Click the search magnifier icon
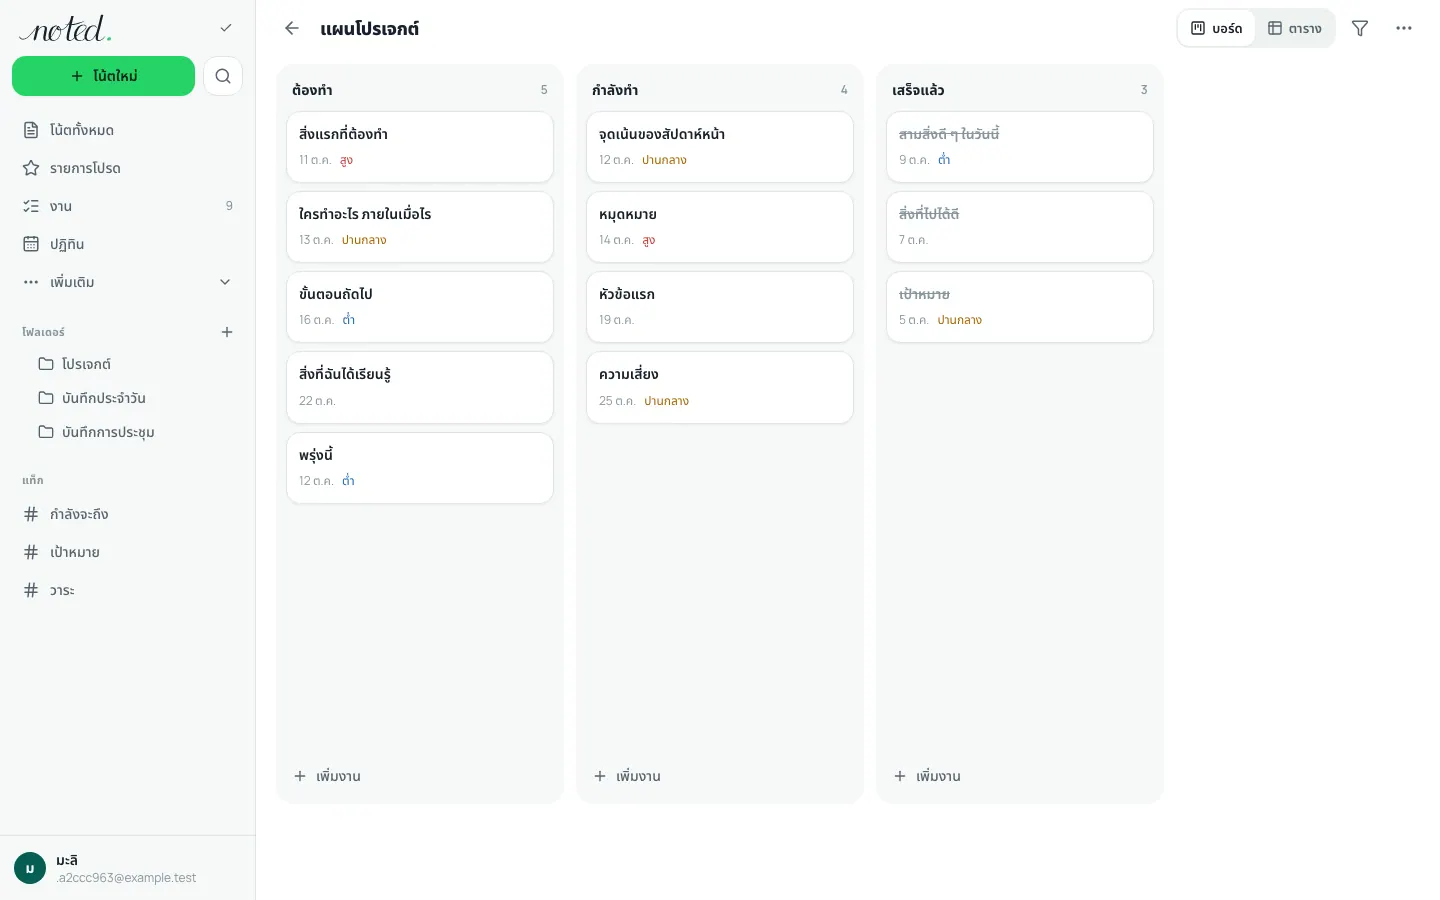Viewport: 1440px width, 900px height. [223, 76]
